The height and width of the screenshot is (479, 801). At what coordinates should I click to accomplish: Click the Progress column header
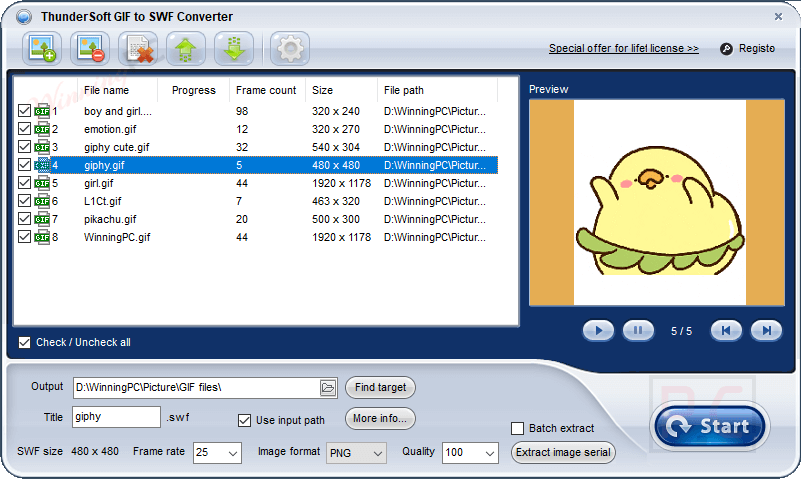(194, 90)
